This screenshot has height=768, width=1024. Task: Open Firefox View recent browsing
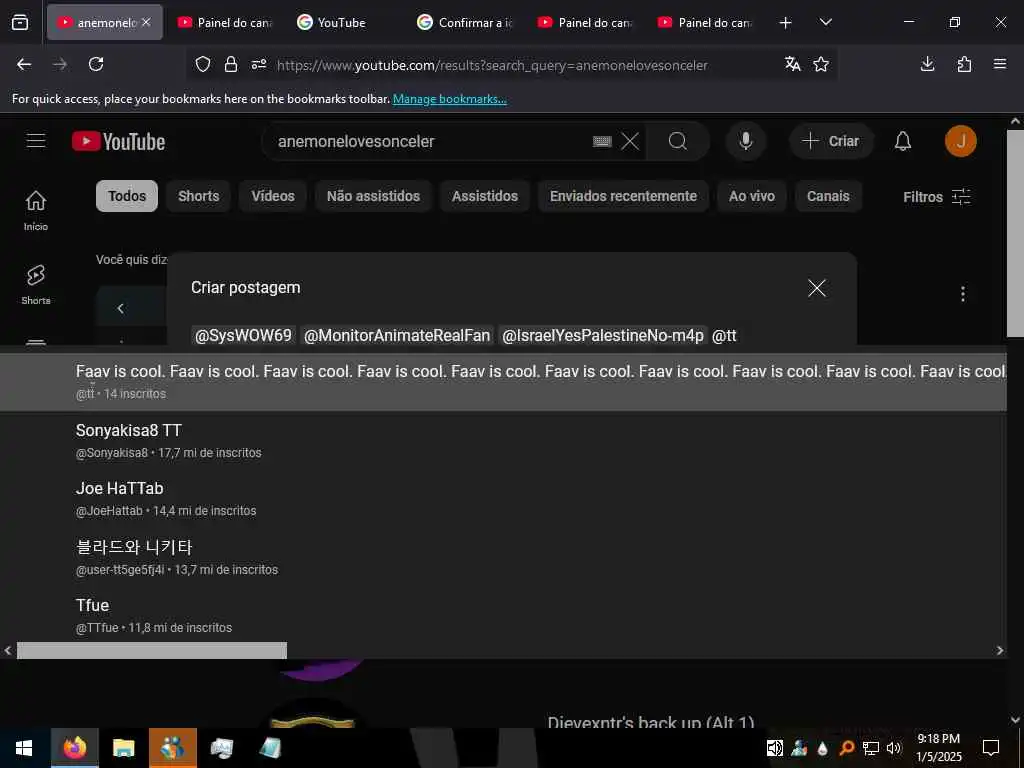click(20, 22)
